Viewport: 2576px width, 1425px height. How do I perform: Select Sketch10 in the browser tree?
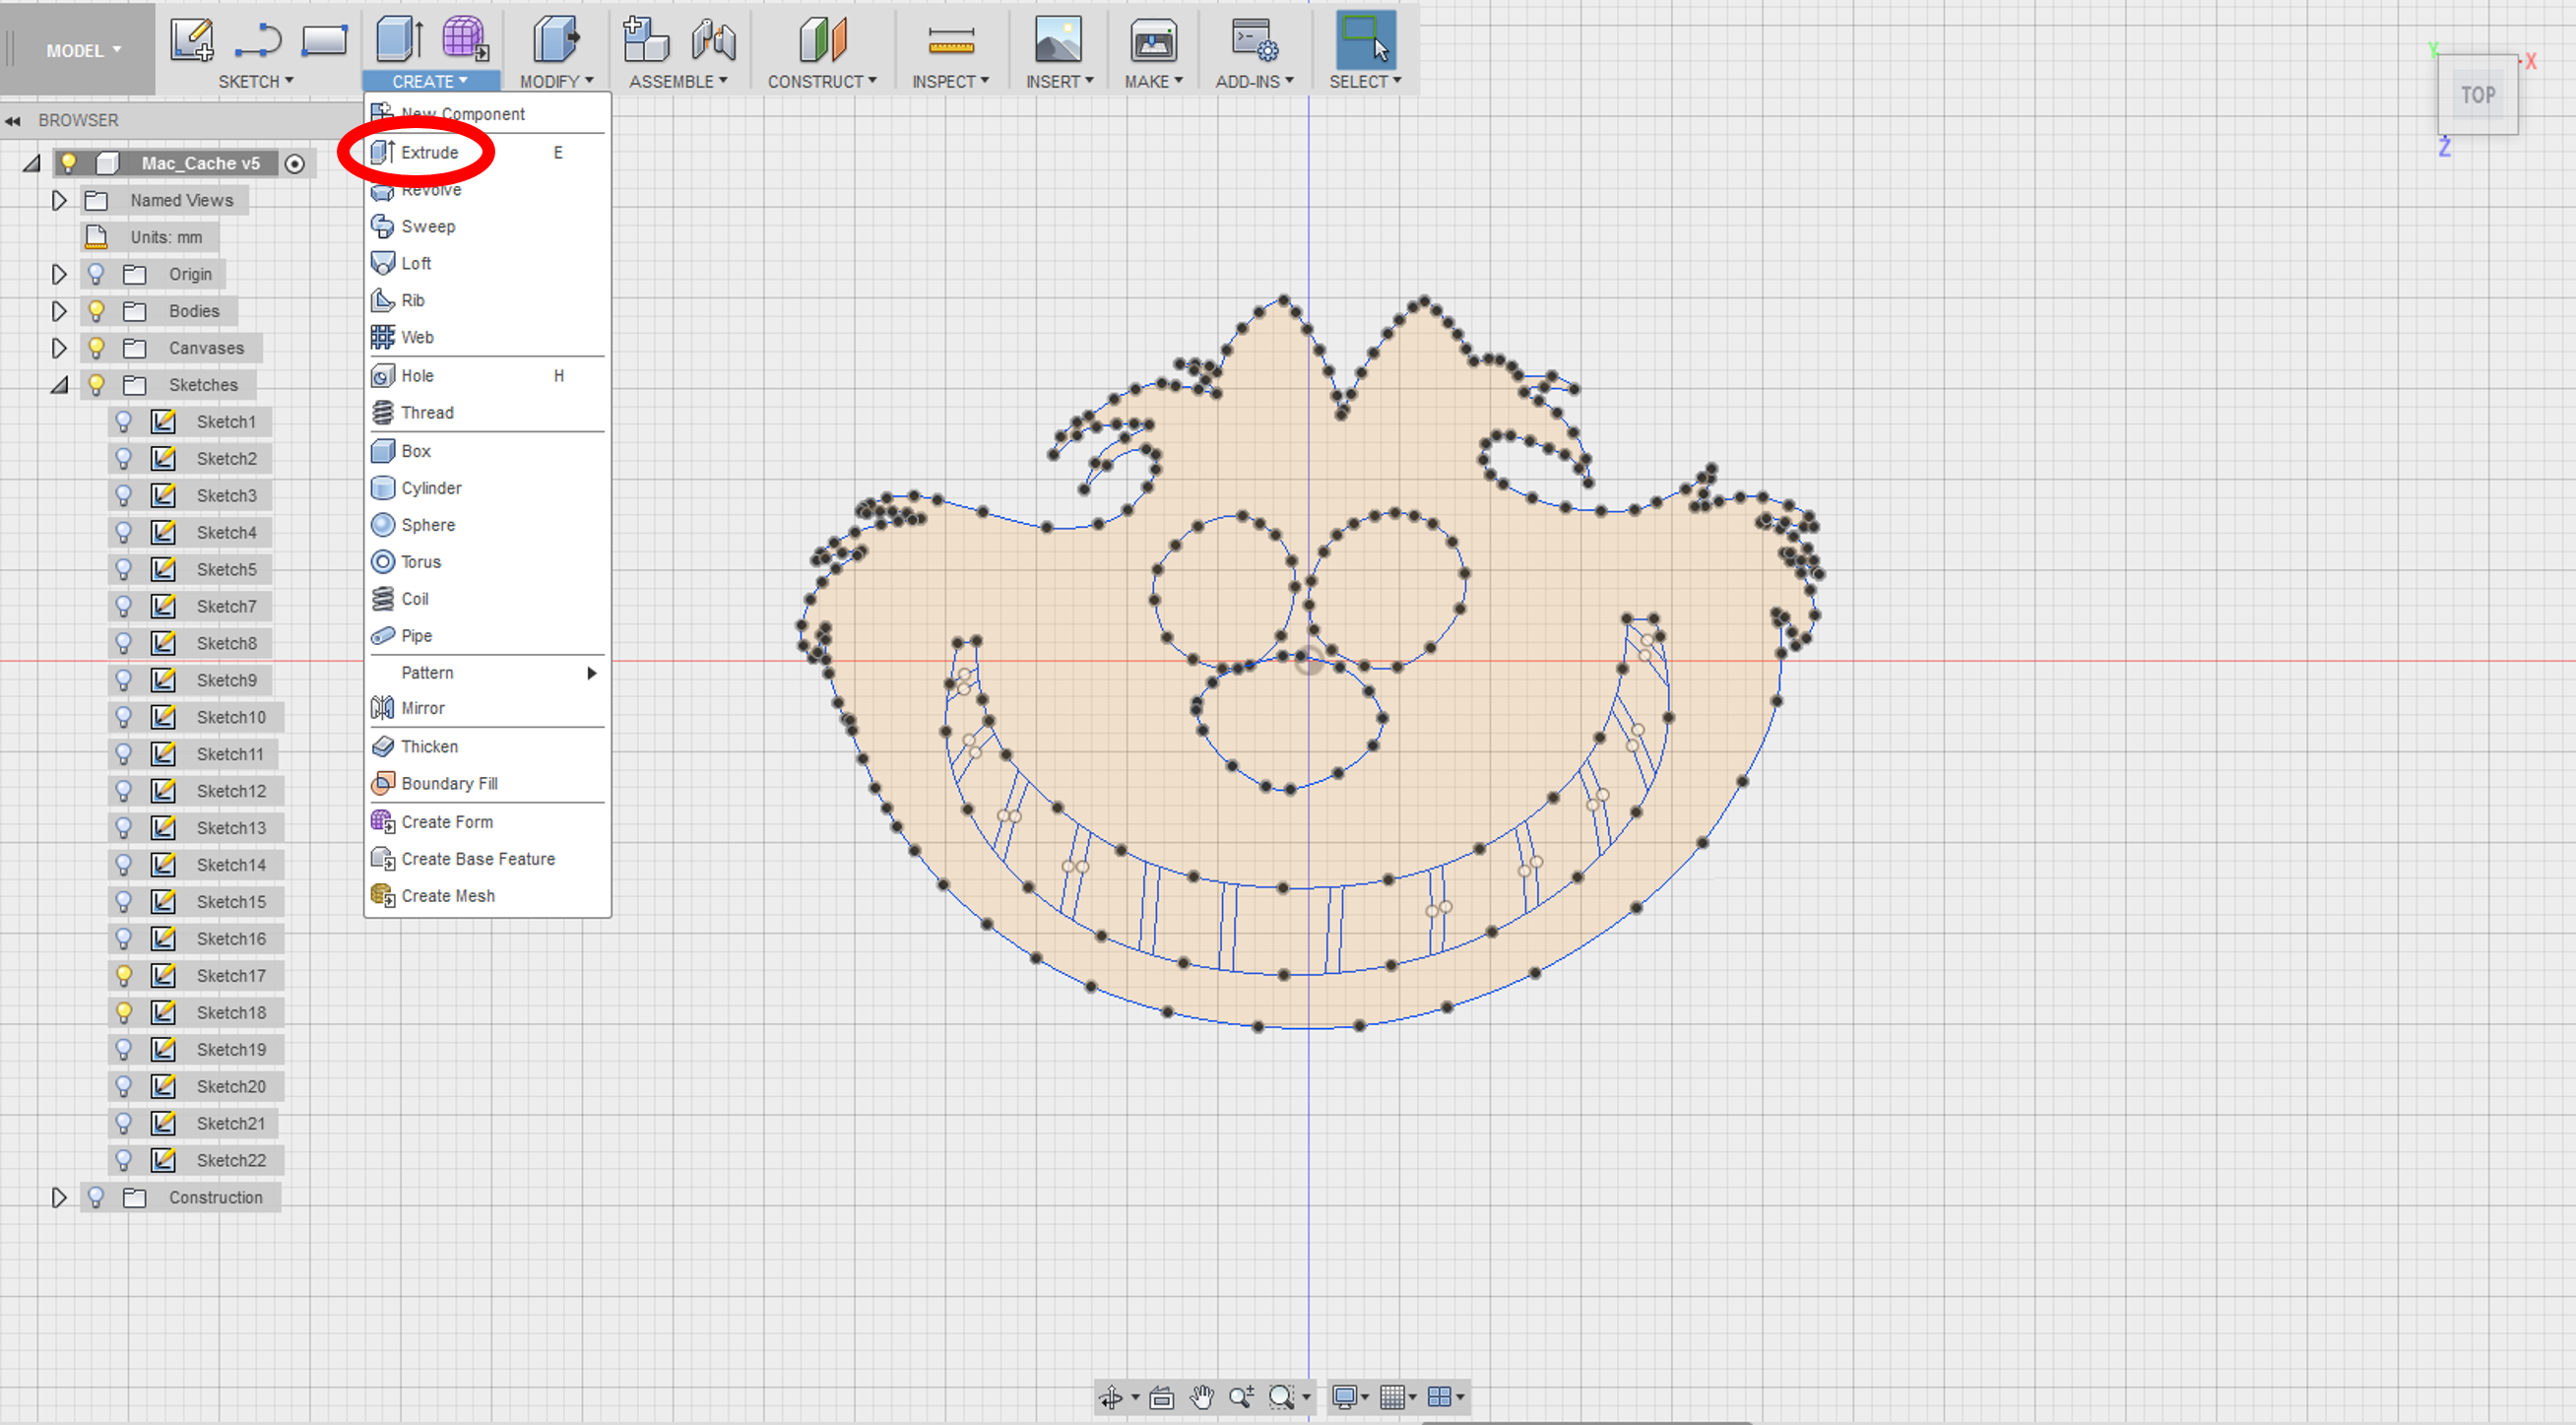pyautogui.click(x=231, y=718)
